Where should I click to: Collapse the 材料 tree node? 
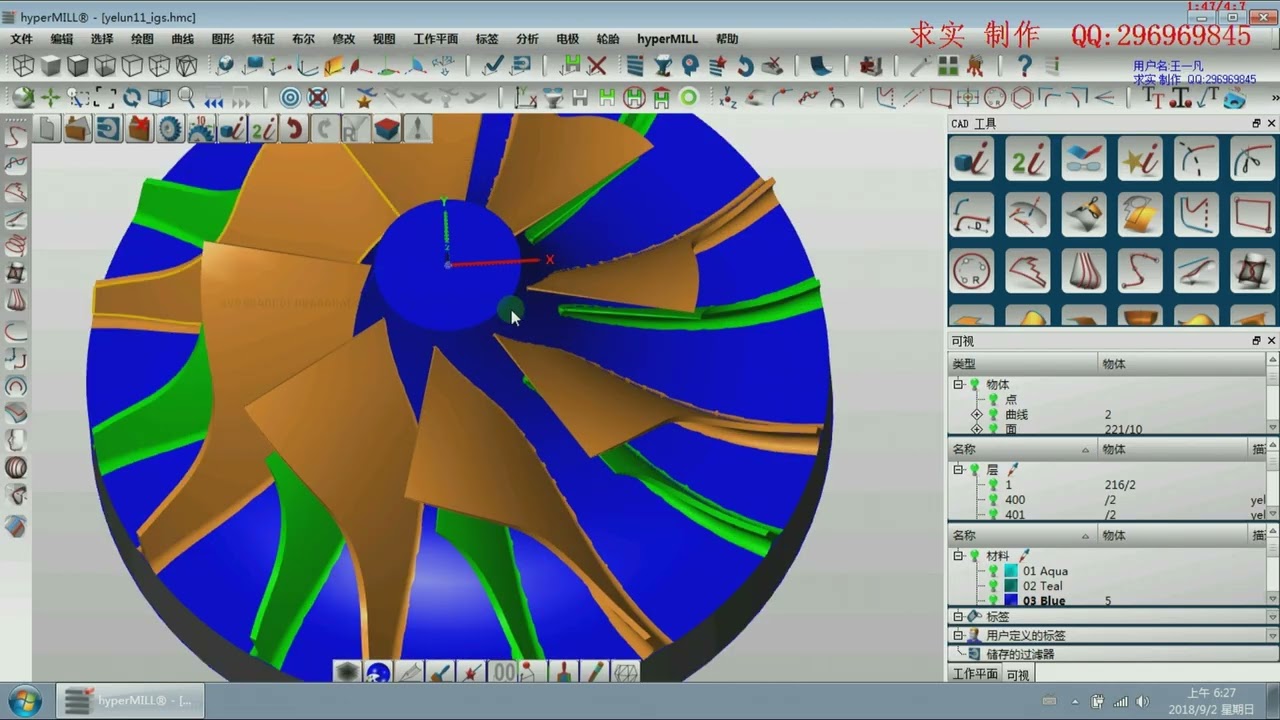pos(958,555)
